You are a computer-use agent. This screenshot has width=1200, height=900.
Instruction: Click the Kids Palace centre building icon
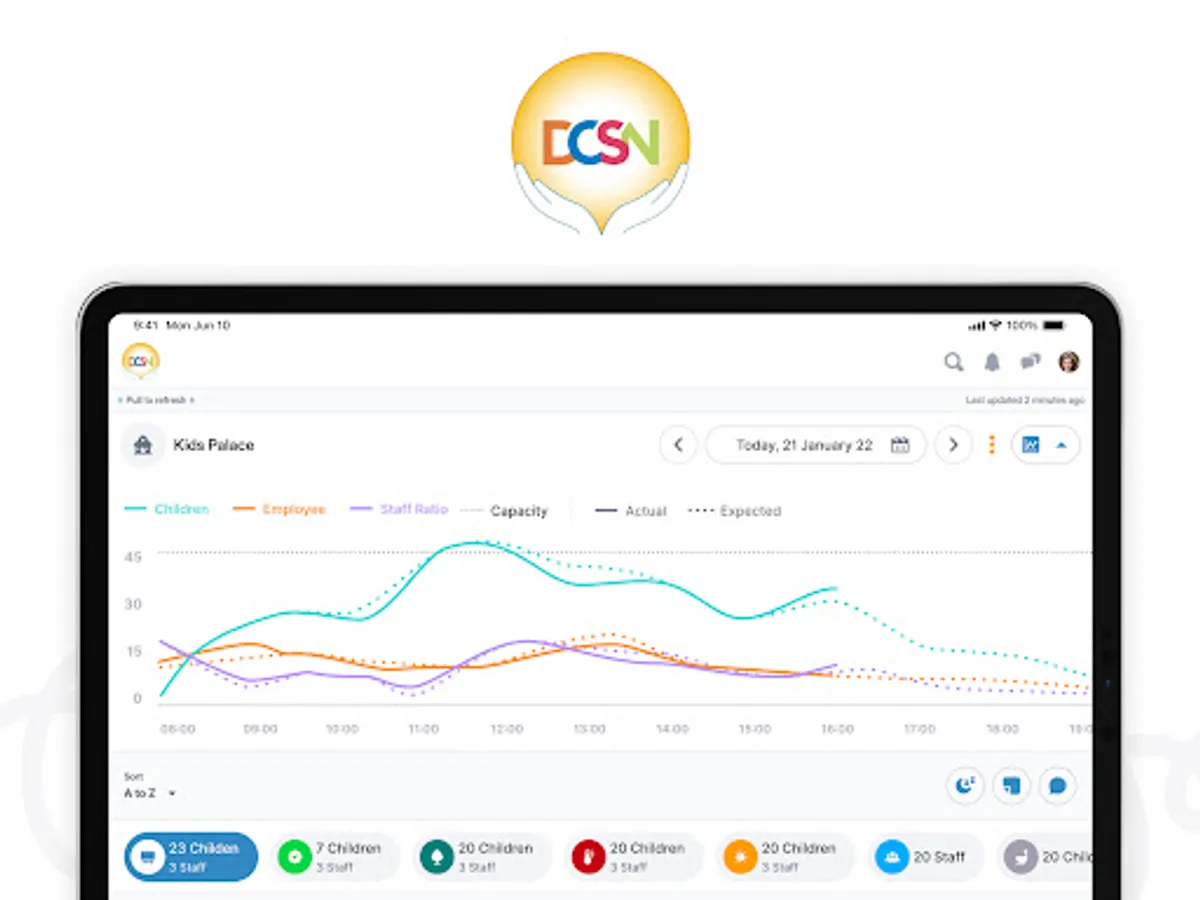tap(143, 445)
